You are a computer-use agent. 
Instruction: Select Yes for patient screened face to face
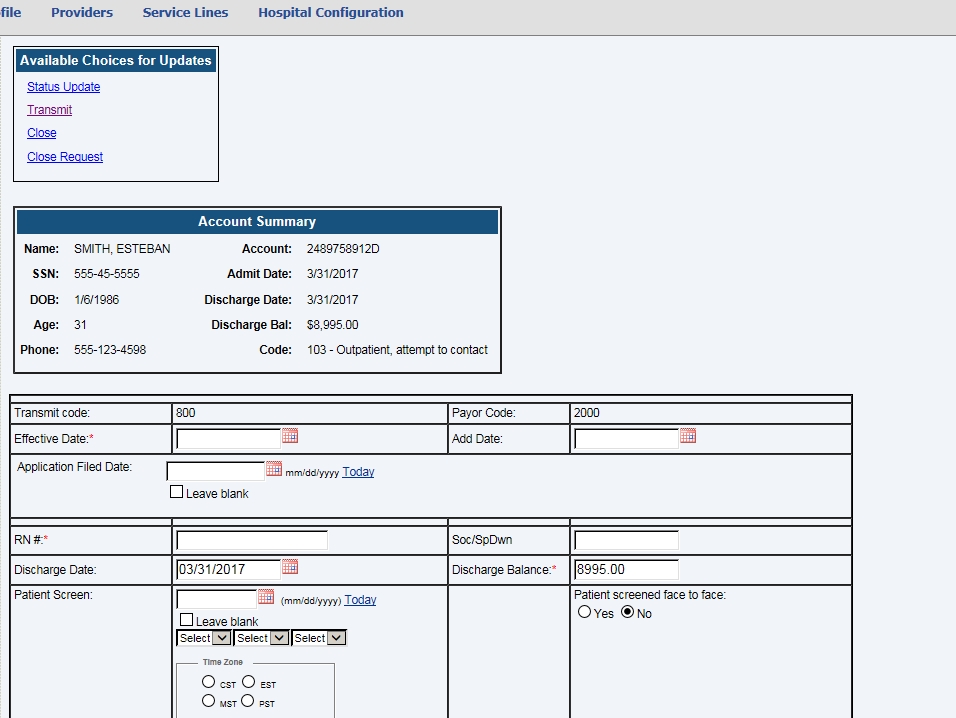click(585, 612)
